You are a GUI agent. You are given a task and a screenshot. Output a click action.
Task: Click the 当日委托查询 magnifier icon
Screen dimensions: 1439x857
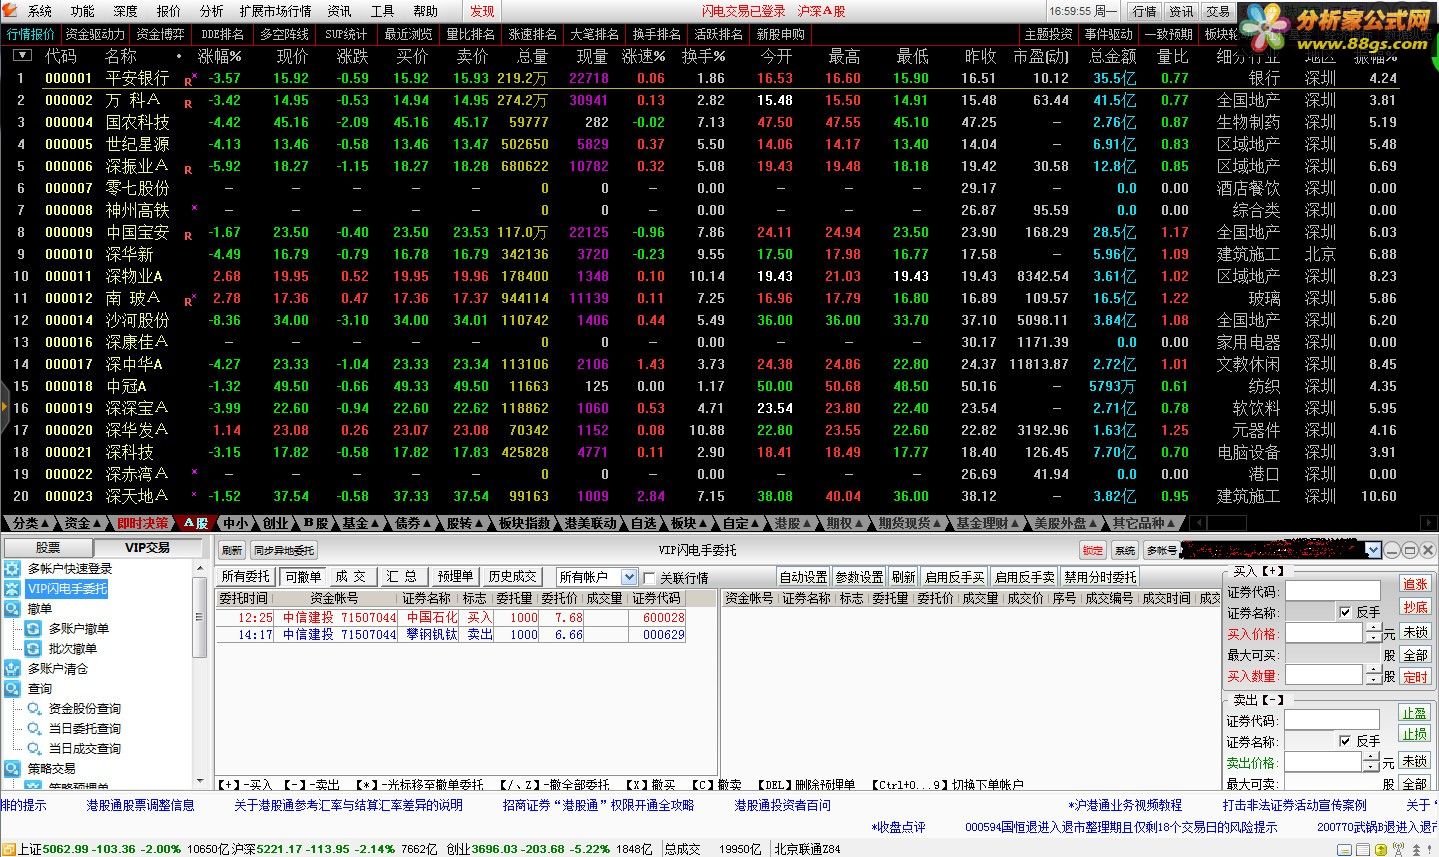34,729
